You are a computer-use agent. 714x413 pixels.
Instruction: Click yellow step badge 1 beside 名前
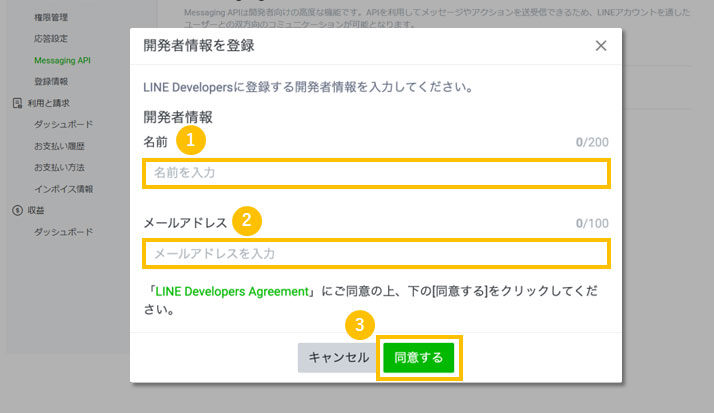tap(190, 141)
